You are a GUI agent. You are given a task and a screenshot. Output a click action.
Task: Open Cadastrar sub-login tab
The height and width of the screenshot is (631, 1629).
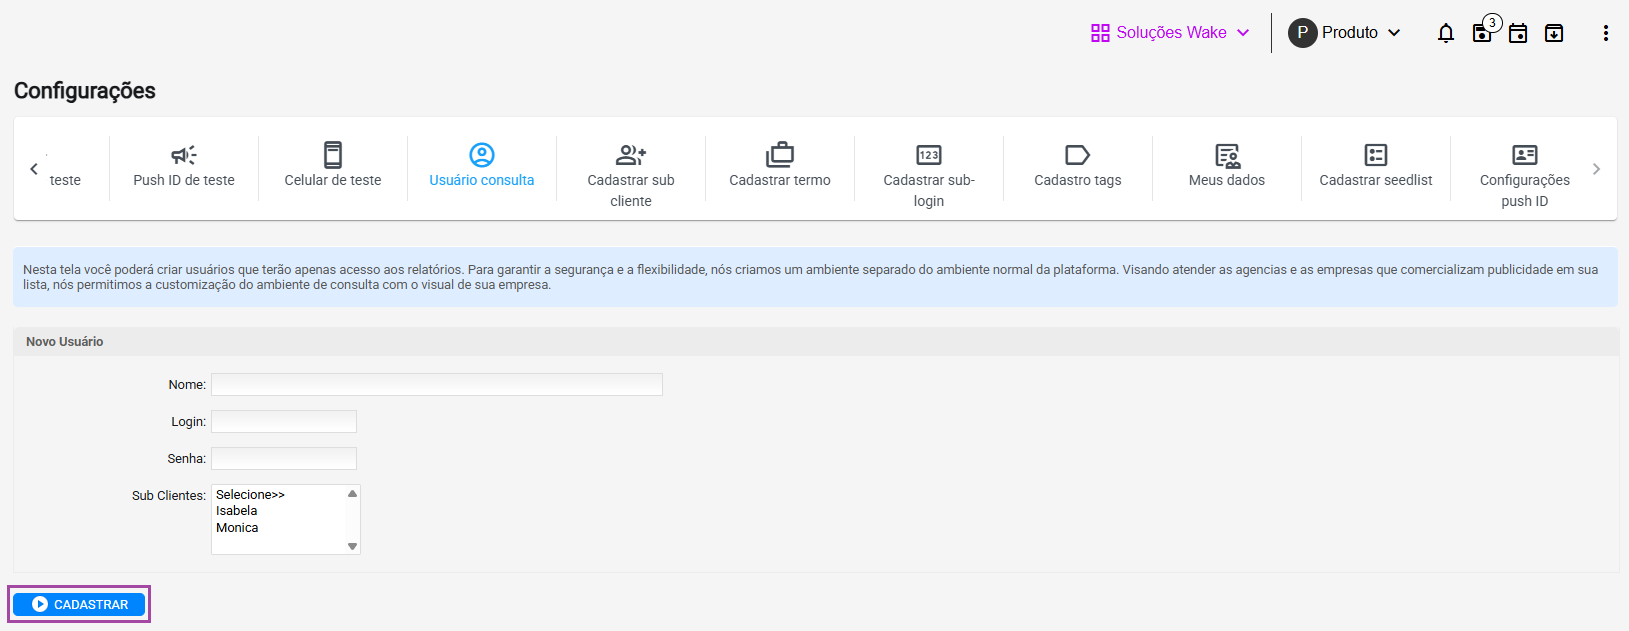coord(929,190)
